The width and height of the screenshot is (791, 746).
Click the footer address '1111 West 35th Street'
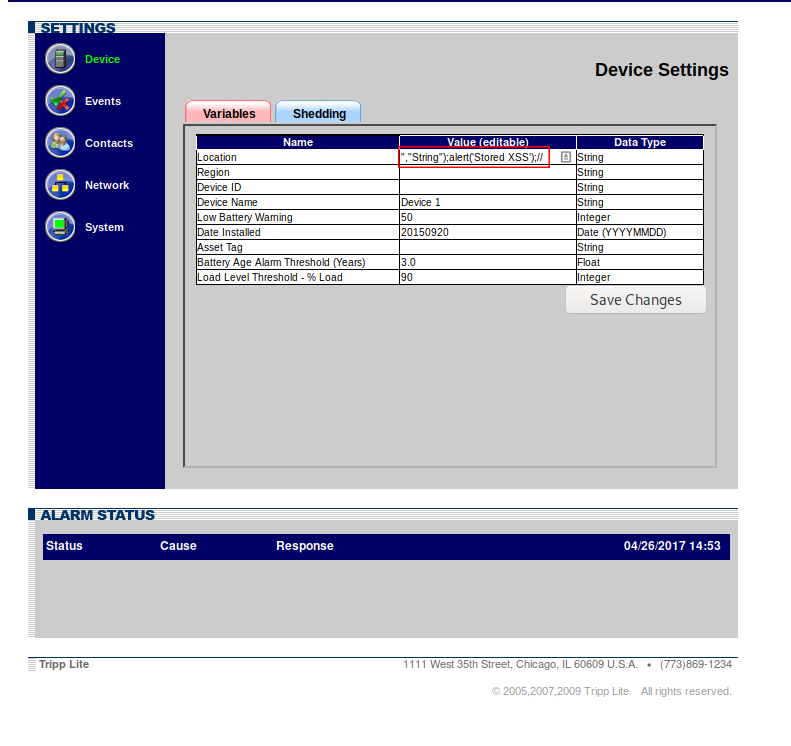pos(458,664)
